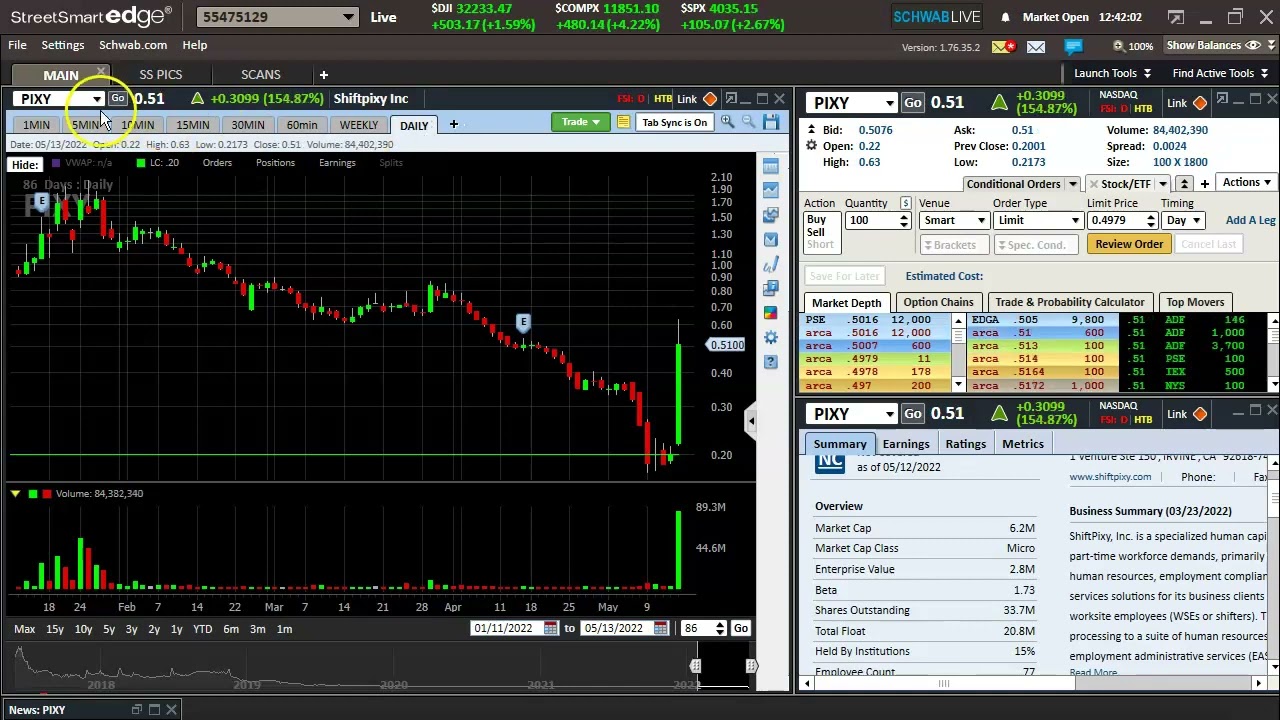Open the trade panel settings gear icon
This screenshot has width=1280, height=720.
[x=811, y=146]
